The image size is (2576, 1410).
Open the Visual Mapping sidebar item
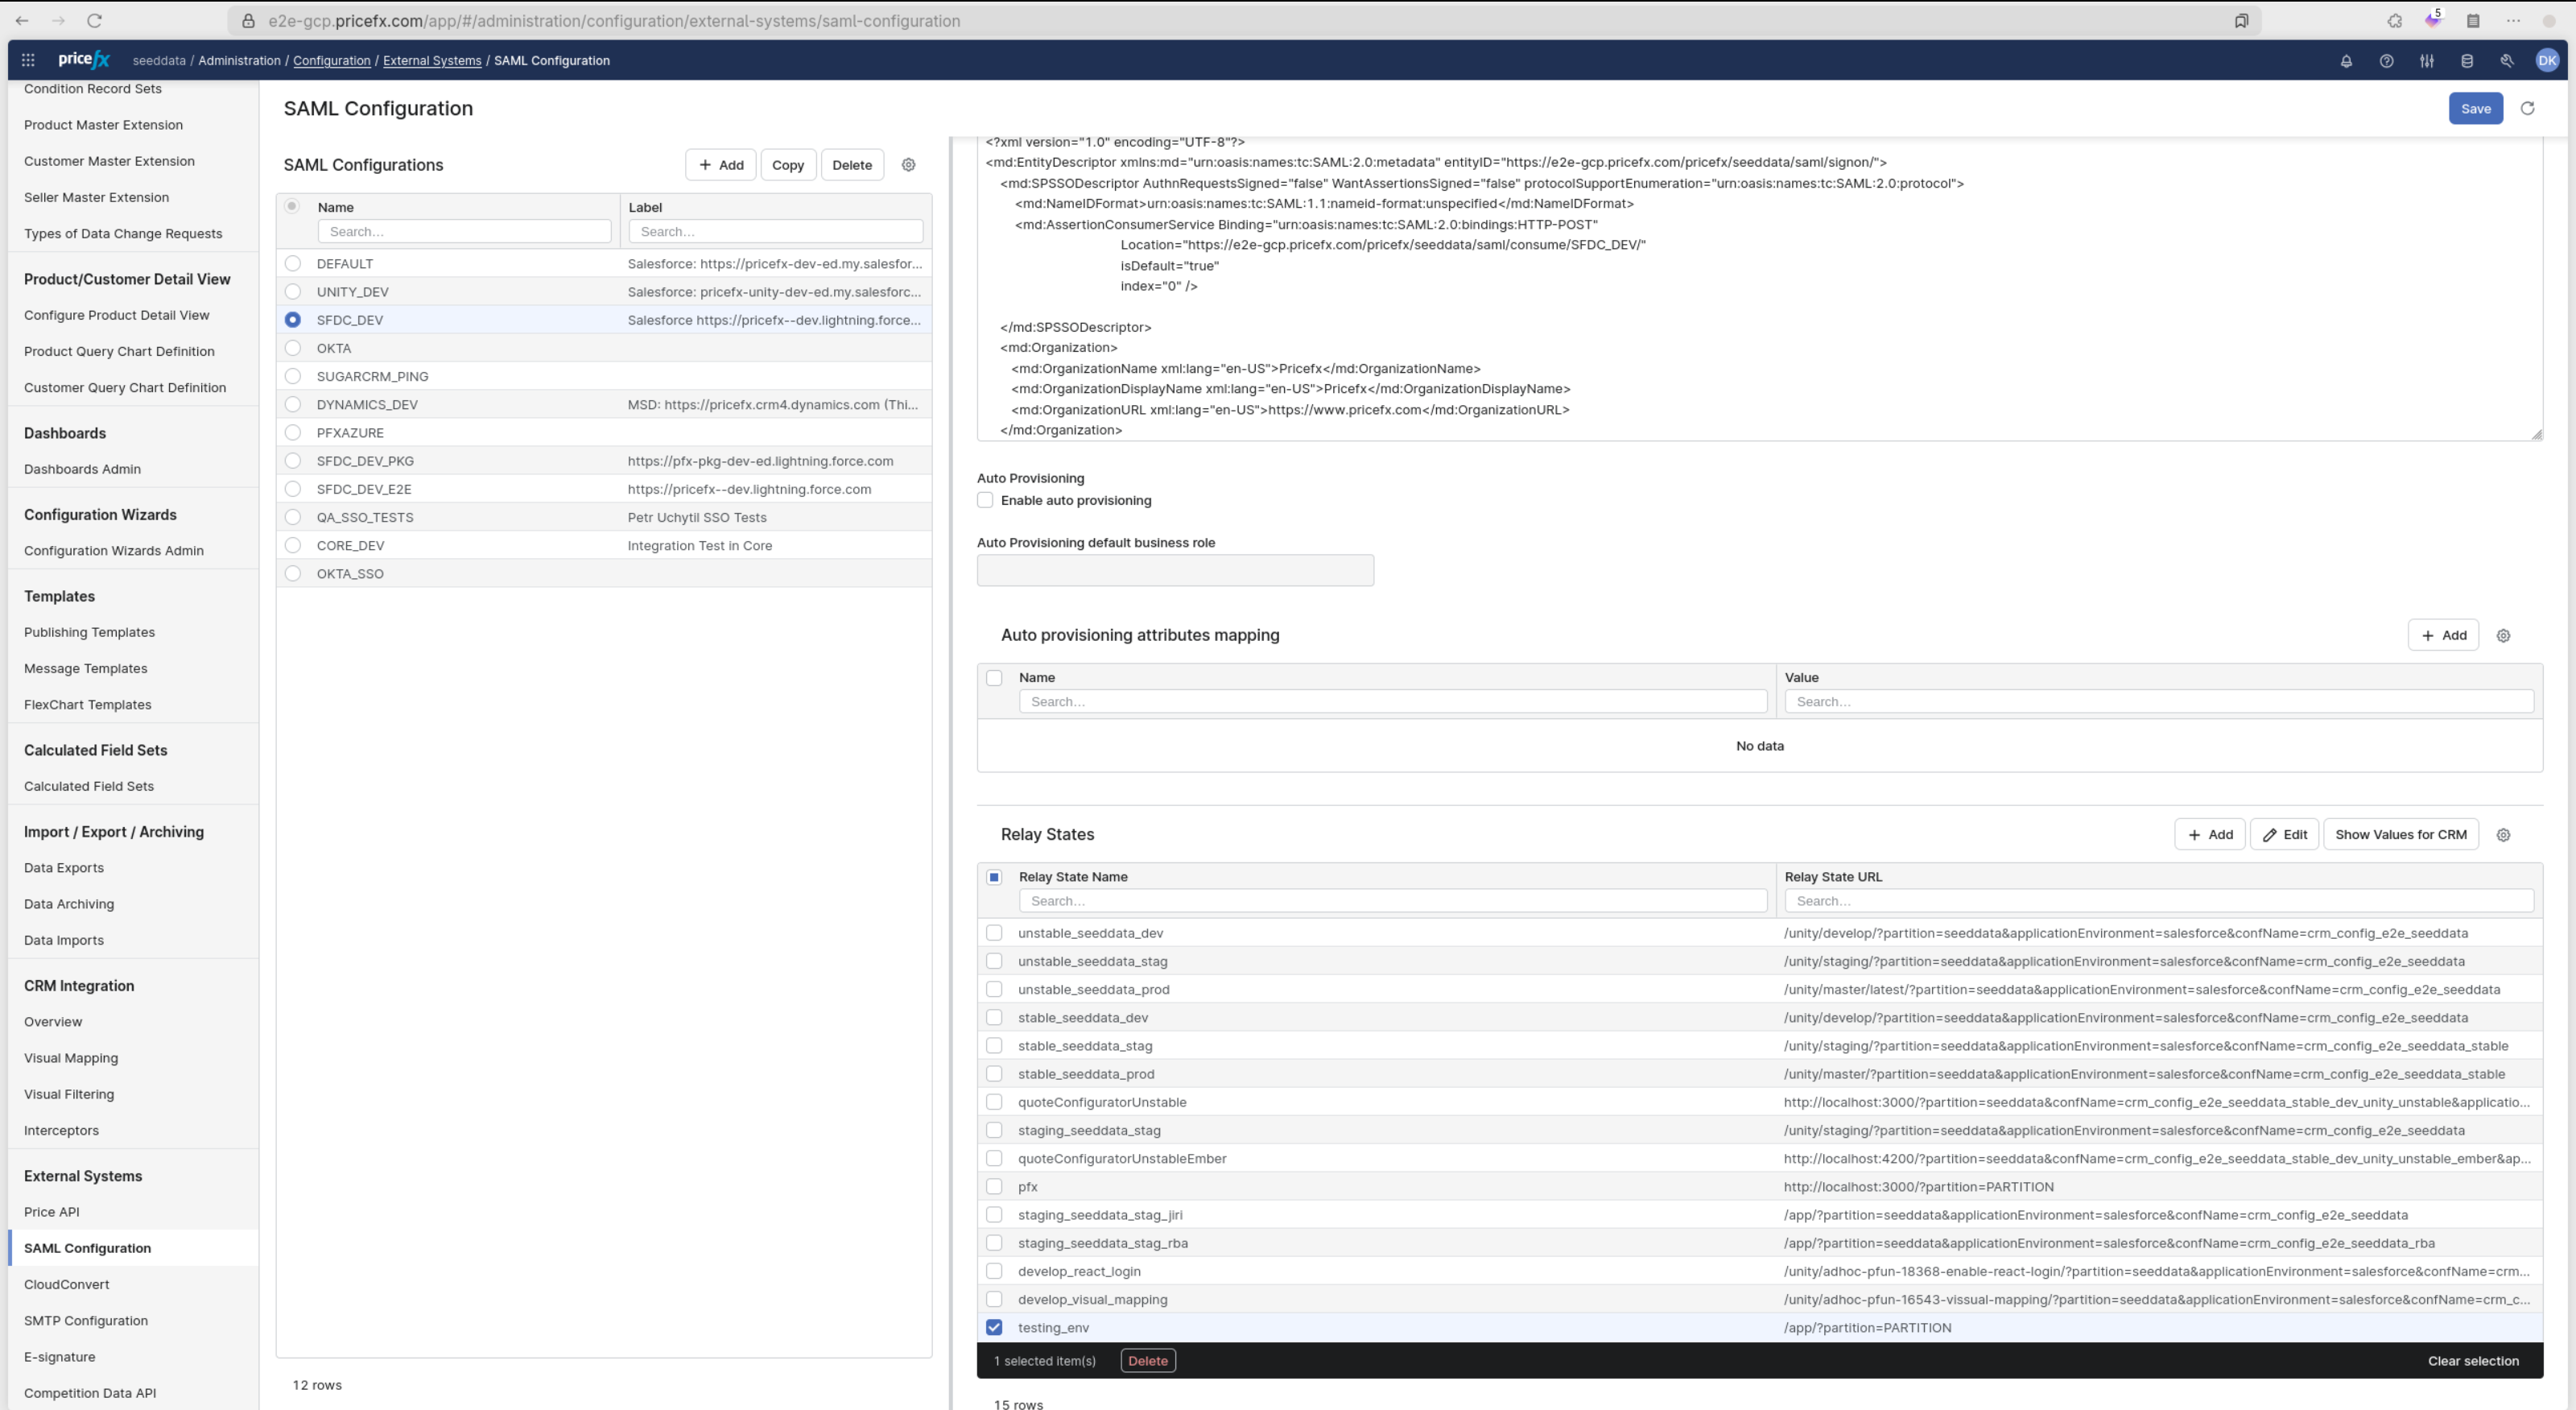click(x=71, y=1058)
